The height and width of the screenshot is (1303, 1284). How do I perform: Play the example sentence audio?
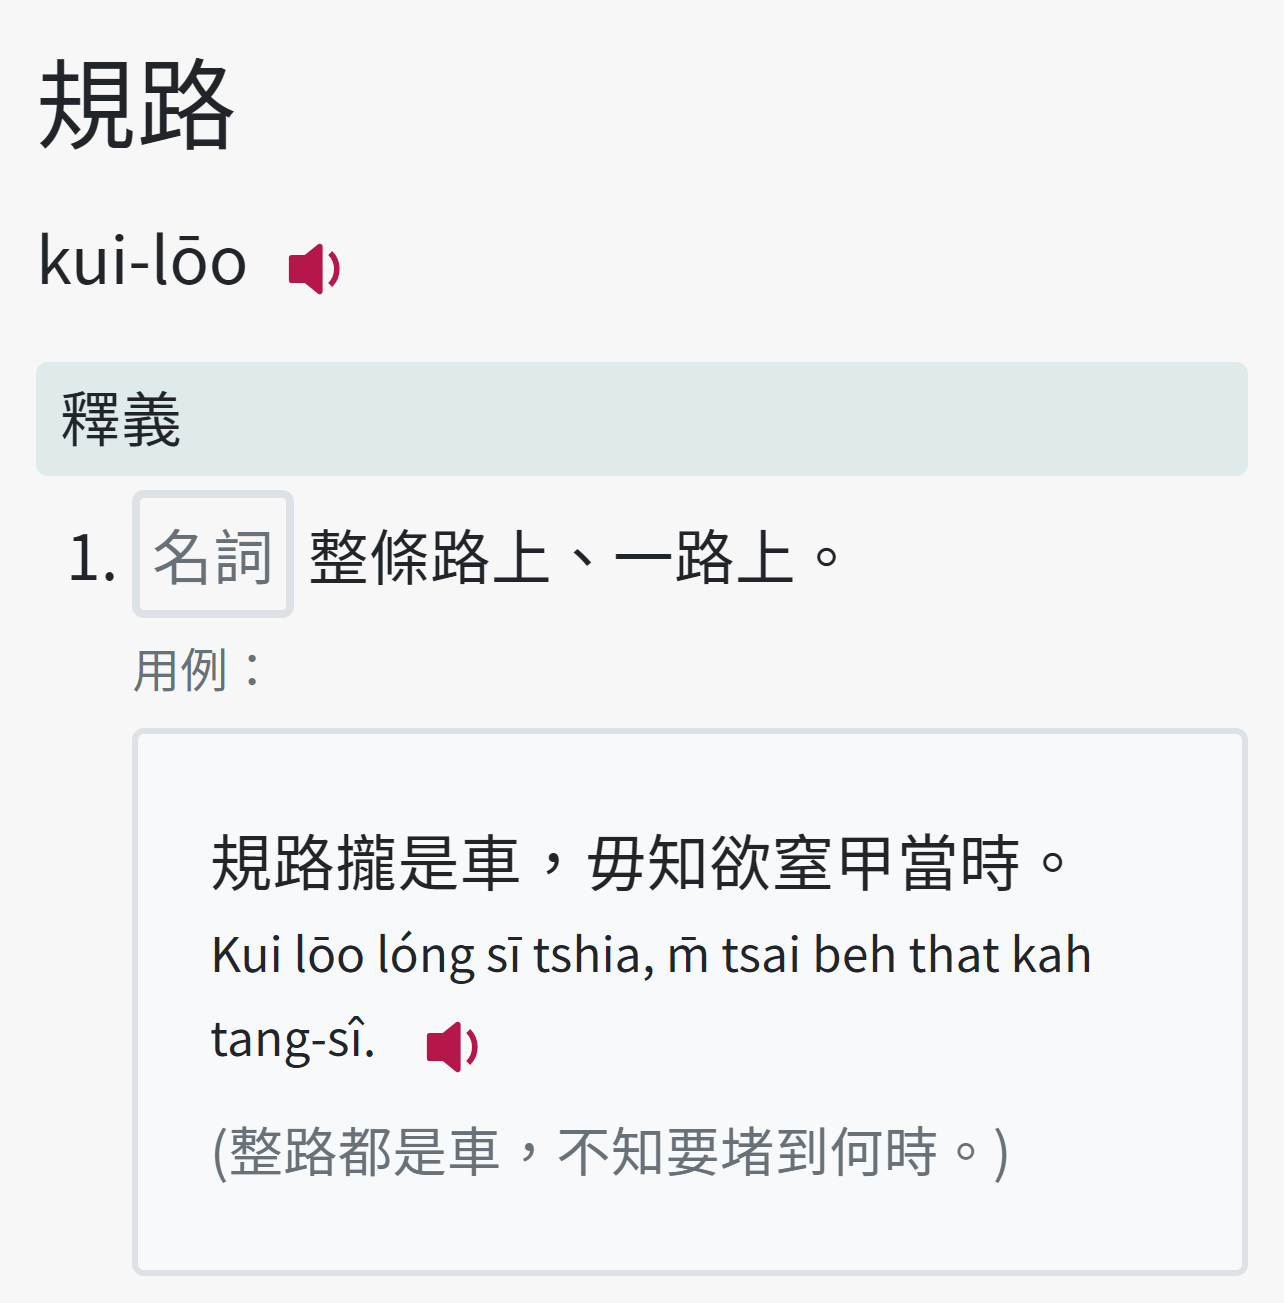[x=452, y=1046]
